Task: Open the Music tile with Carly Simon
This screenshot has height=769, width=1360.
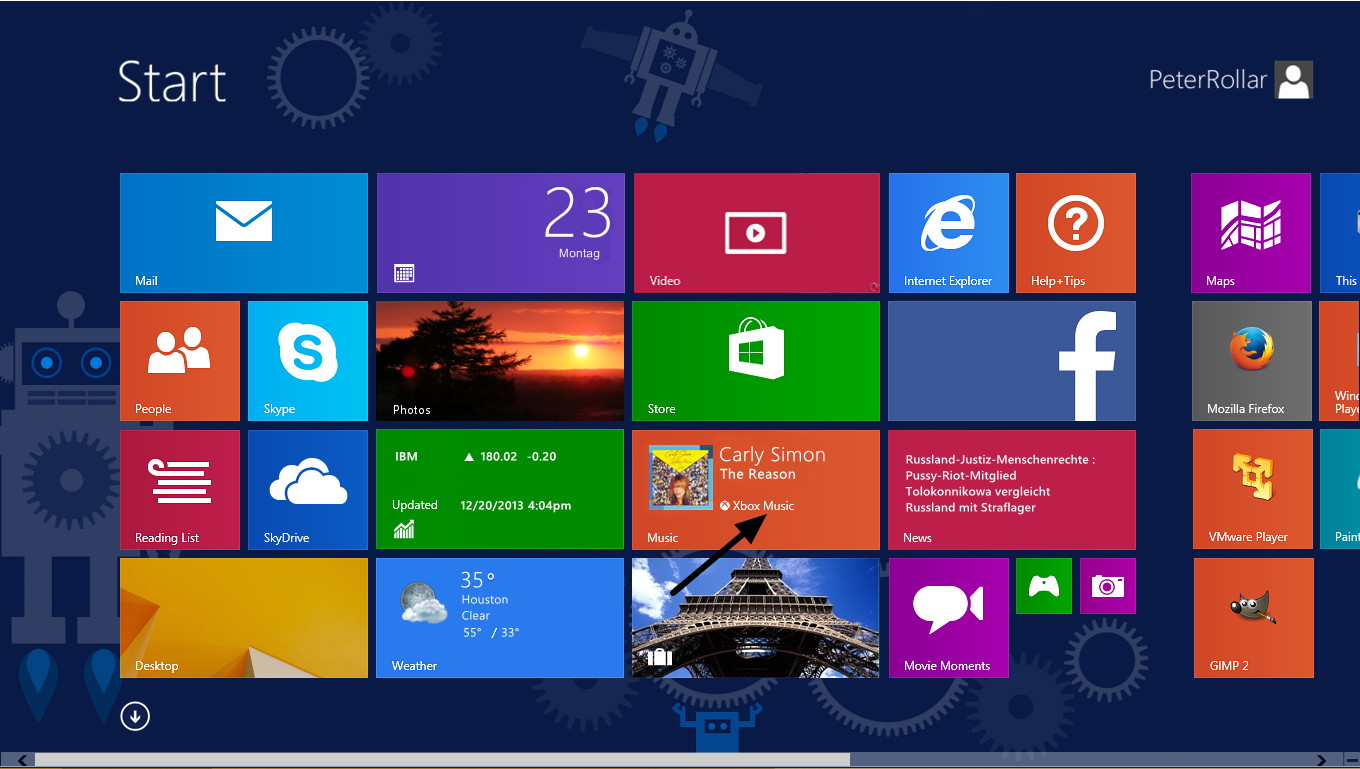Action: click(756, 490)
